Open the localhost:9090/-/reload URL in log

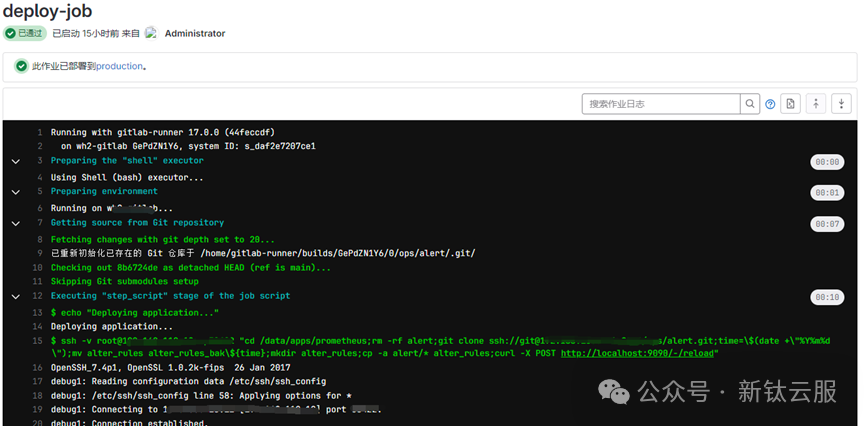637,353
